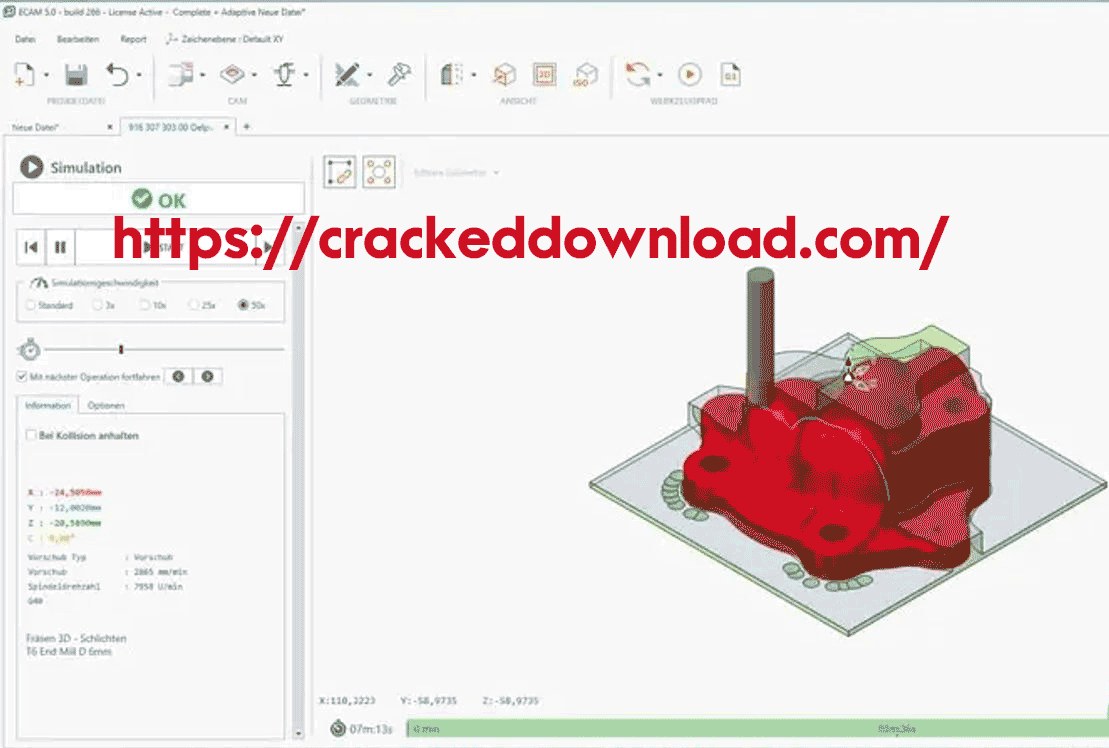Switch to the Optionen tab

[105, 406]
